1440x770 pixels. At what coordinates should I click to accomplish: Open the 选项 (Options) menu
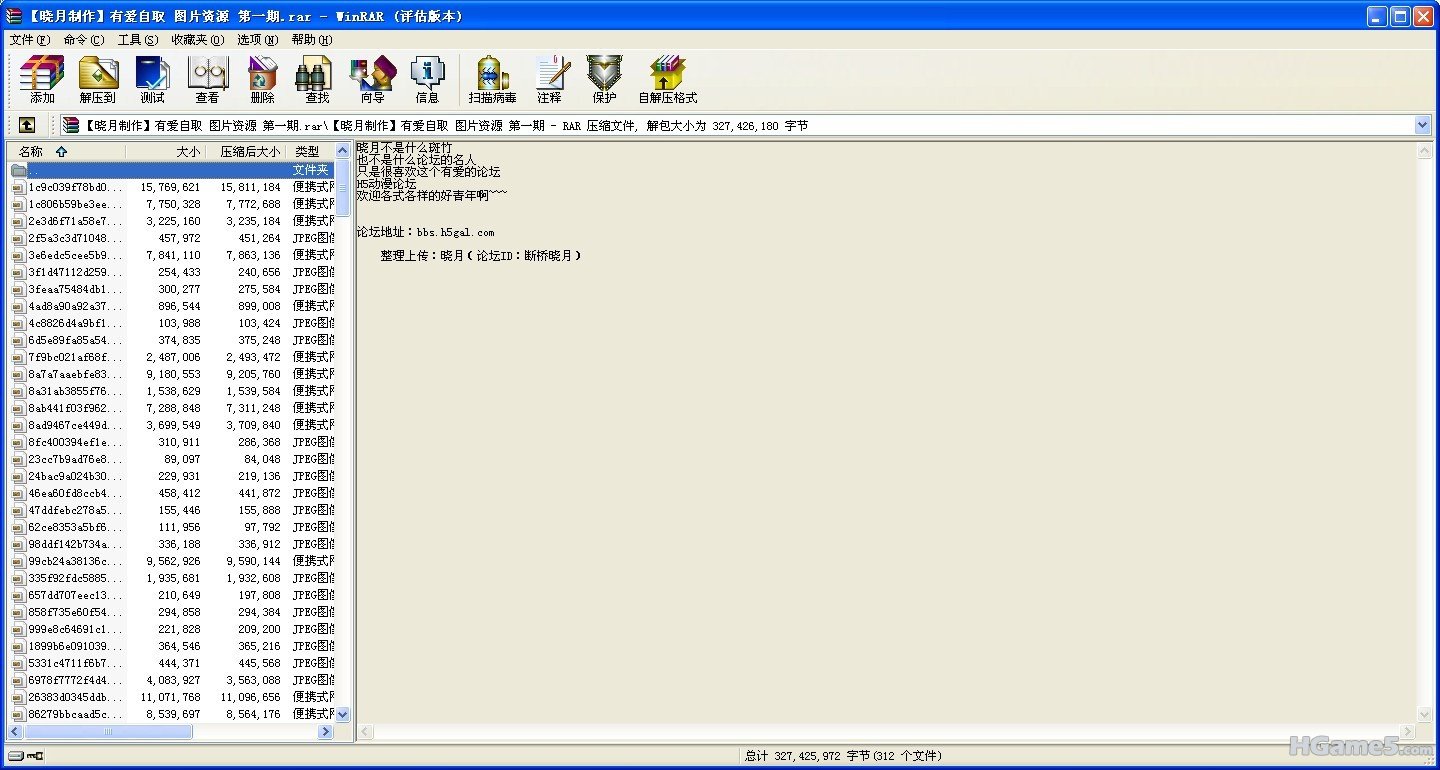tap(257, 40)
